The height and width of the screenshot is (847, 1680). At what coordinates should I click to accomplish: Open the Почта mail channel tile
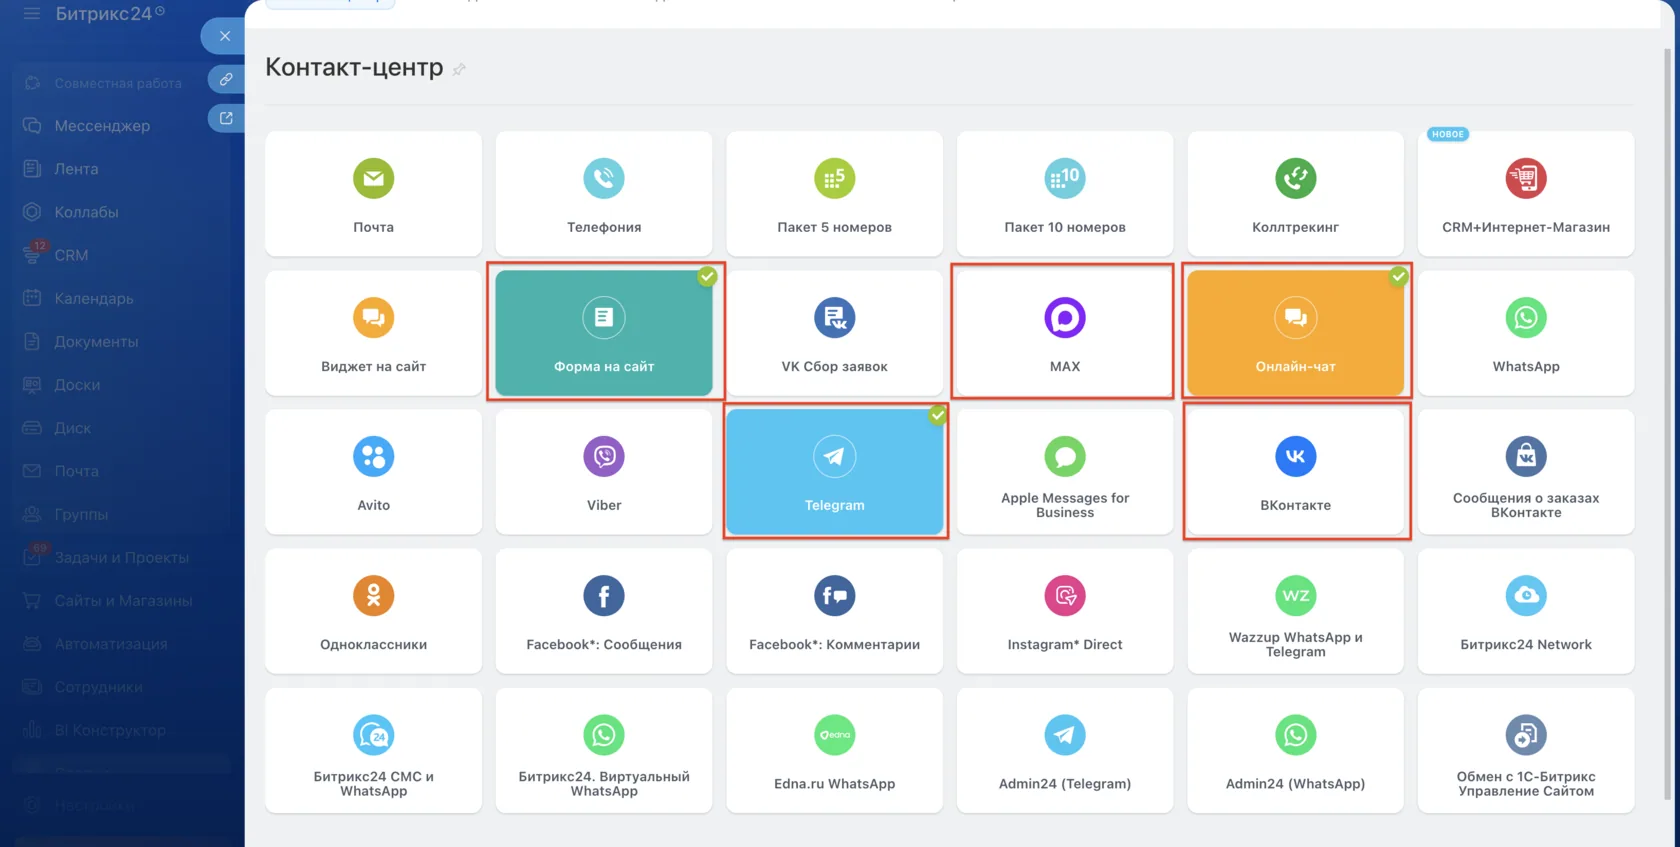pos(373,193)
